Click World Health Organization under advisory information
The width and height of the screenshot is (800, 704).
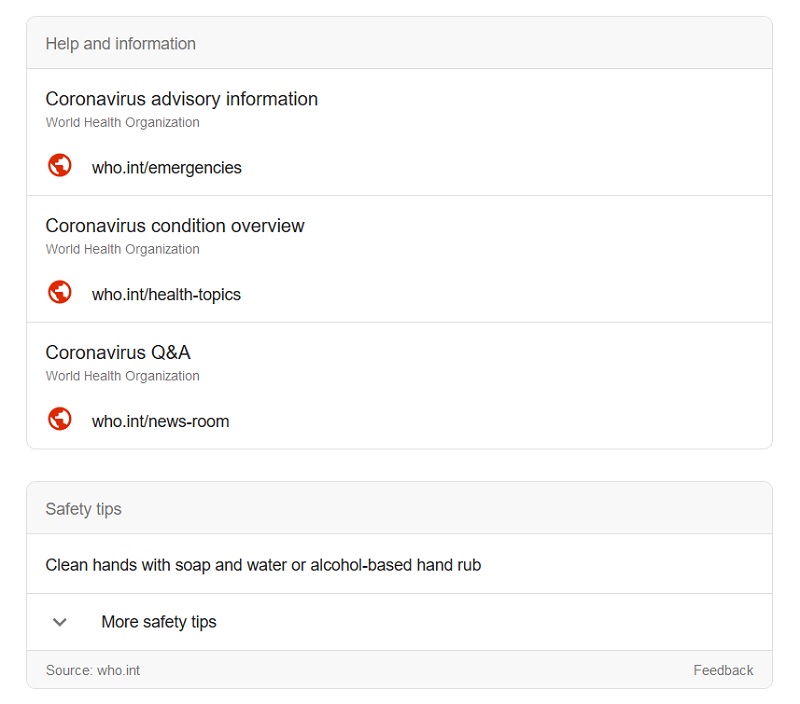(x=122, y=123)
